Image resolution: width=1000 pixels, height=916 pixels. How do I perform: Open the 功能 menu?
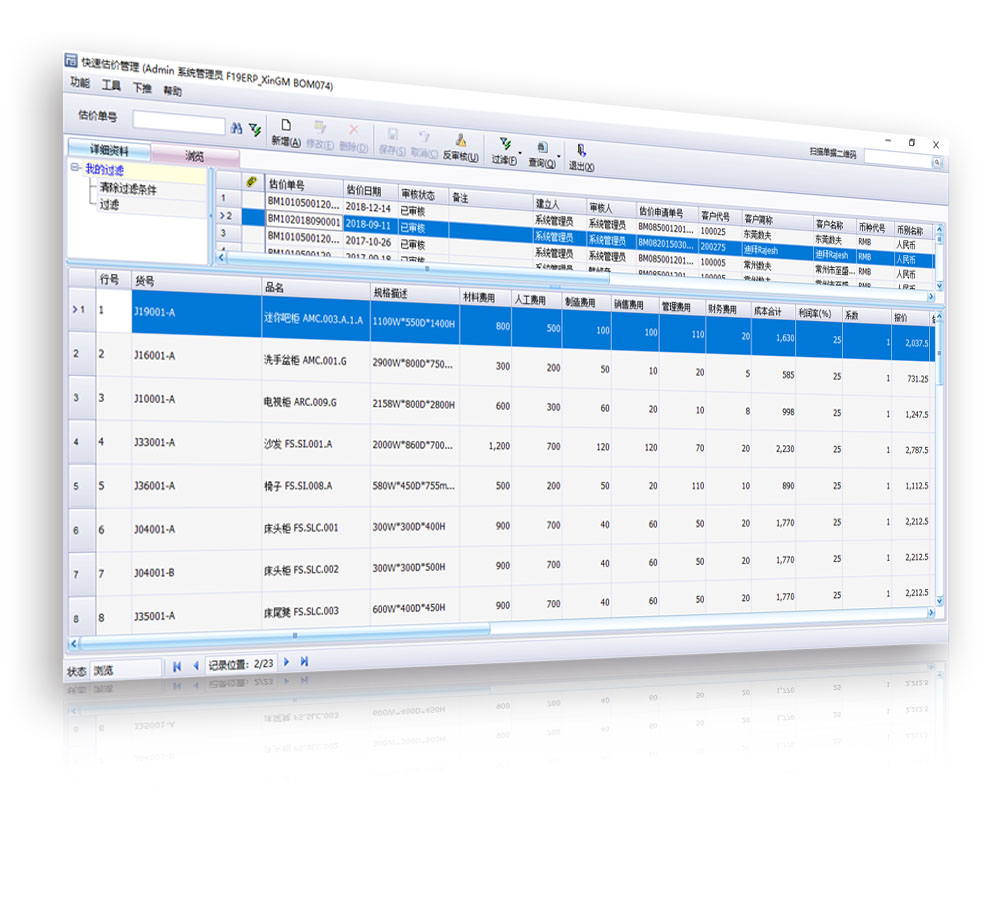(80, 83)
